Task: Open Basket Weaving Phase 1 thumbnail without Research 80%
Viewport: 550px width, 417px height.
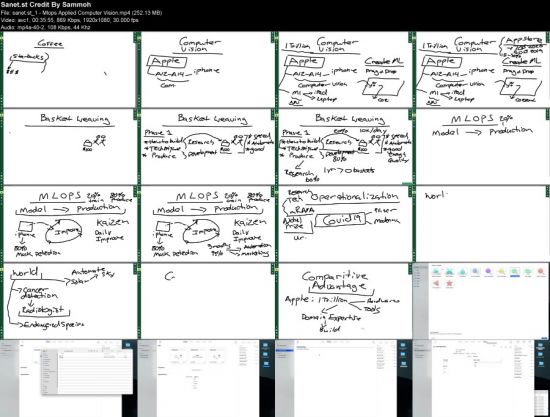Action: click(x=206, y=147)
